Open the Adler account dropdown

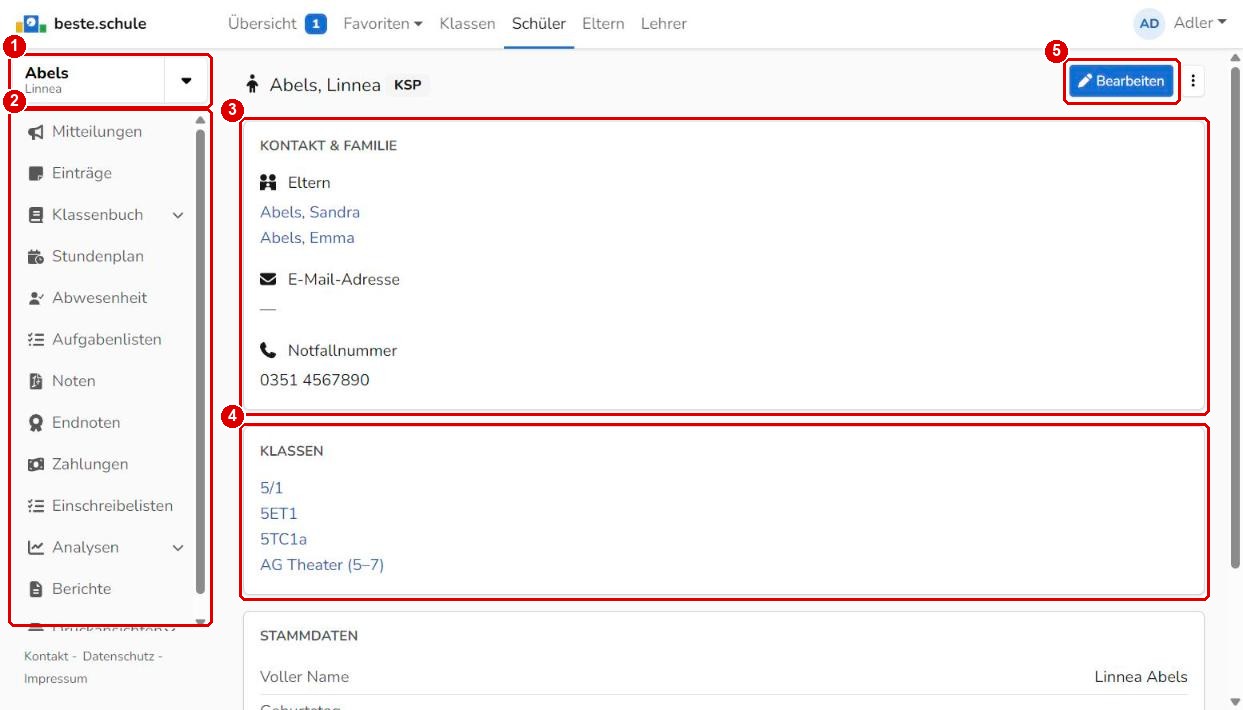point(1200,23)
